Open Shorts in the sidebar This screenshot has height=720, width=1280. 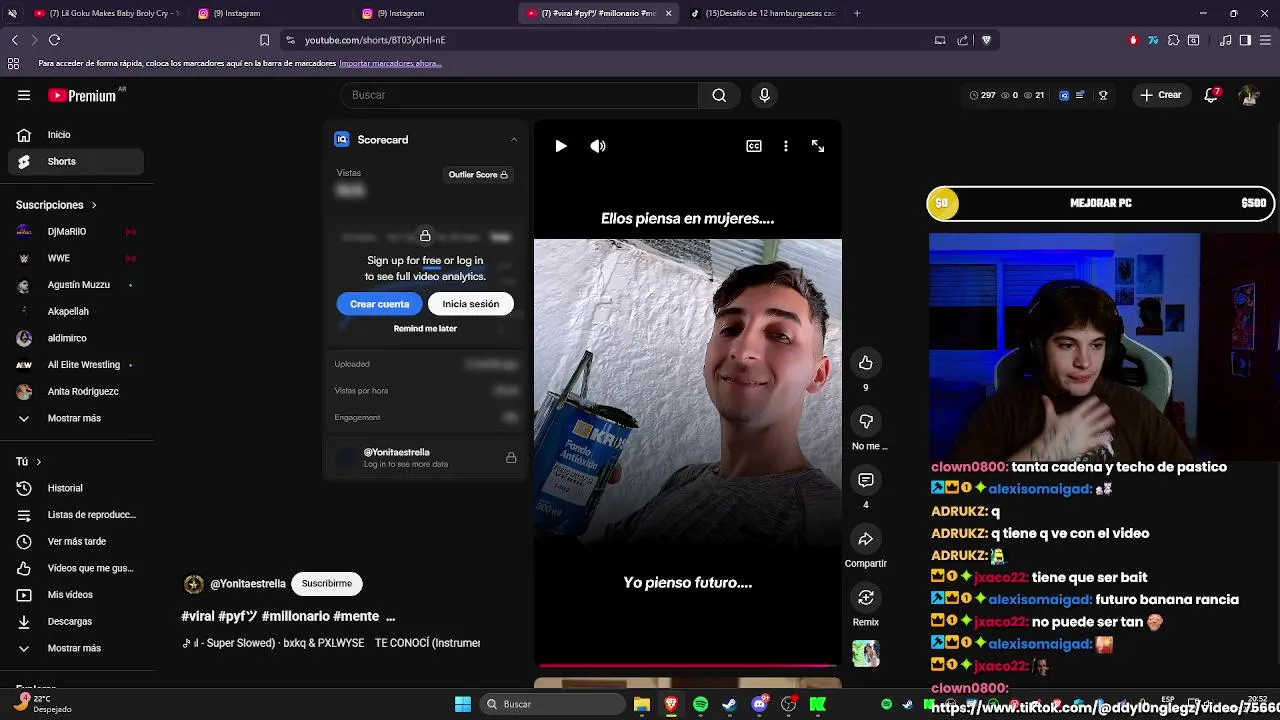pos(76,162)
